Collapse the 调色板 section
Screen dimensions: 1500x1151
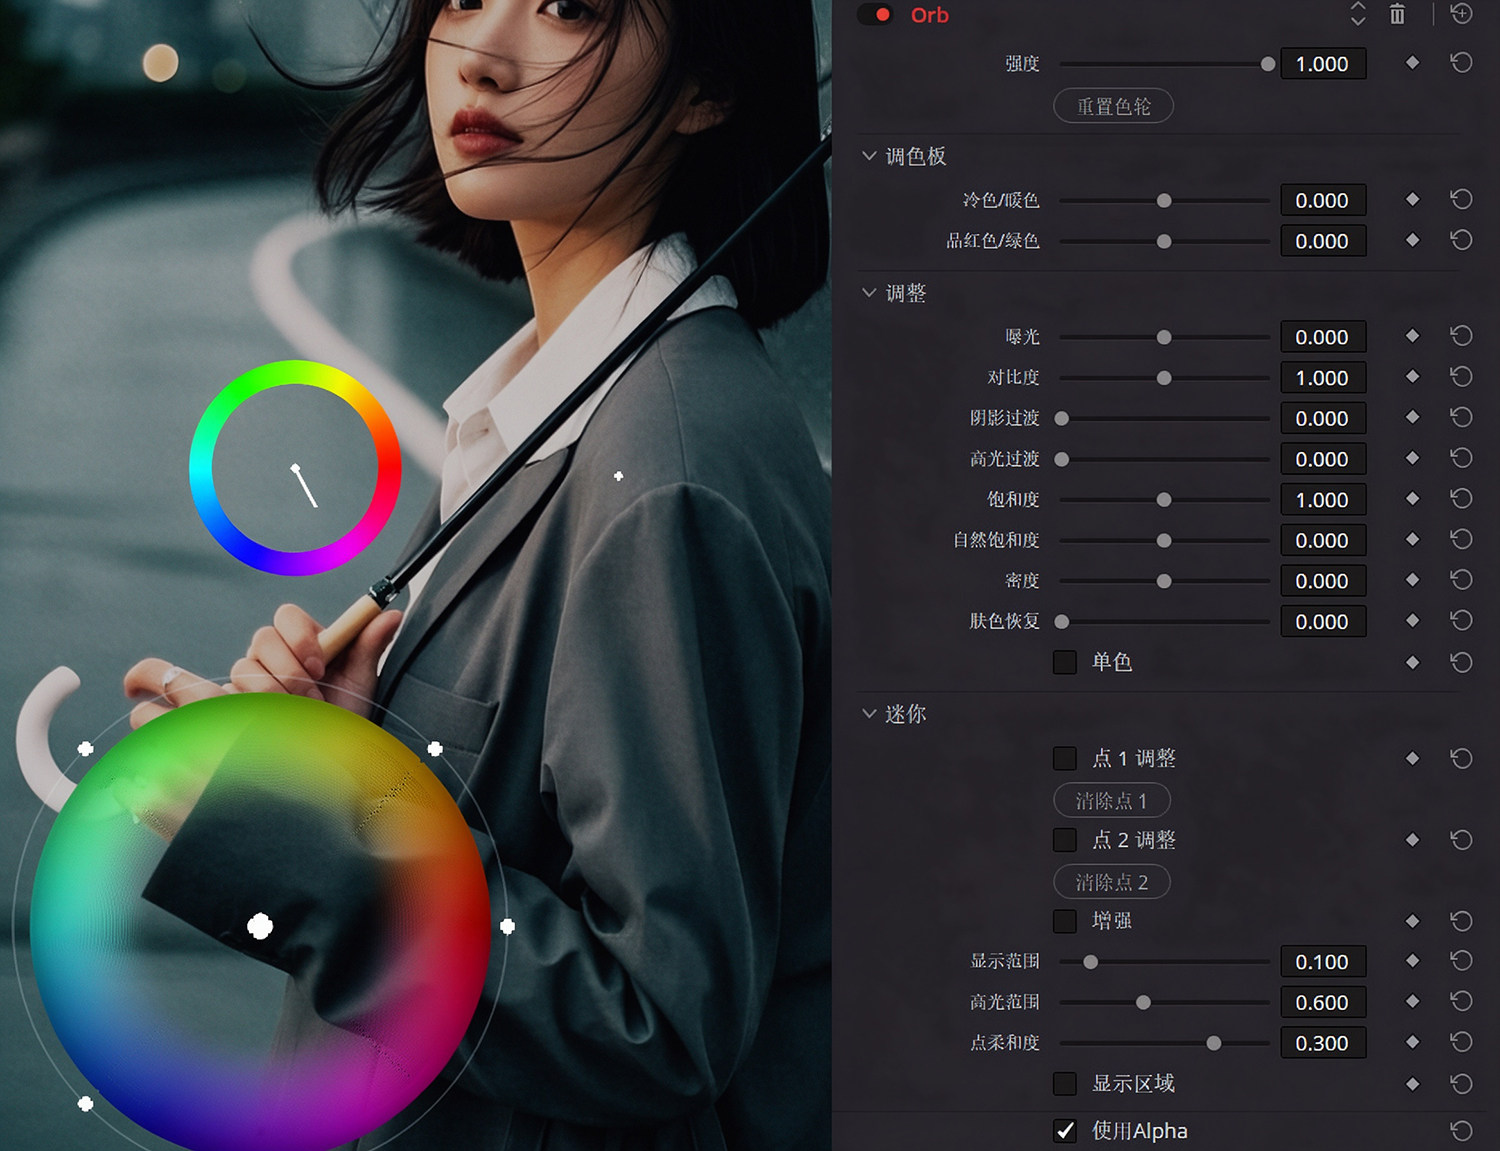tap(869, 156)
